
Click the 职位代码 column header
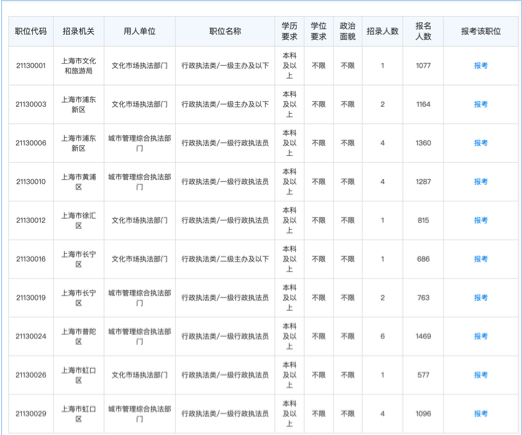click(x=31, y=31)
